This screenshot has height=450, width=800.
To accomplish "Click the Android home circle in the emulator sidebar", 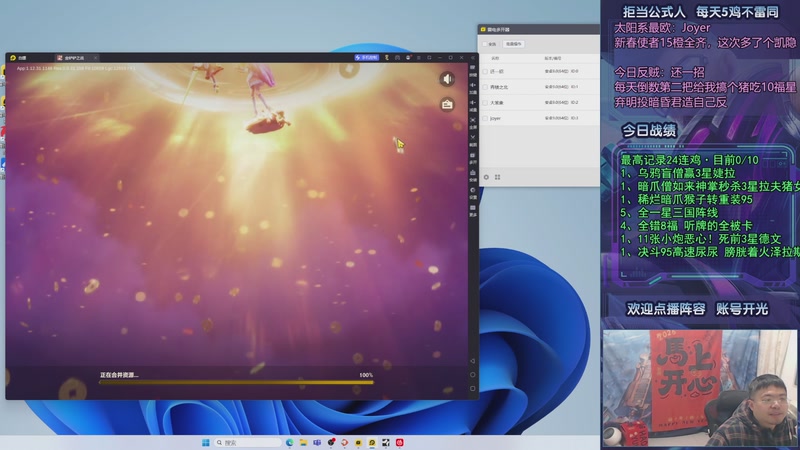I will click(472, 374).
